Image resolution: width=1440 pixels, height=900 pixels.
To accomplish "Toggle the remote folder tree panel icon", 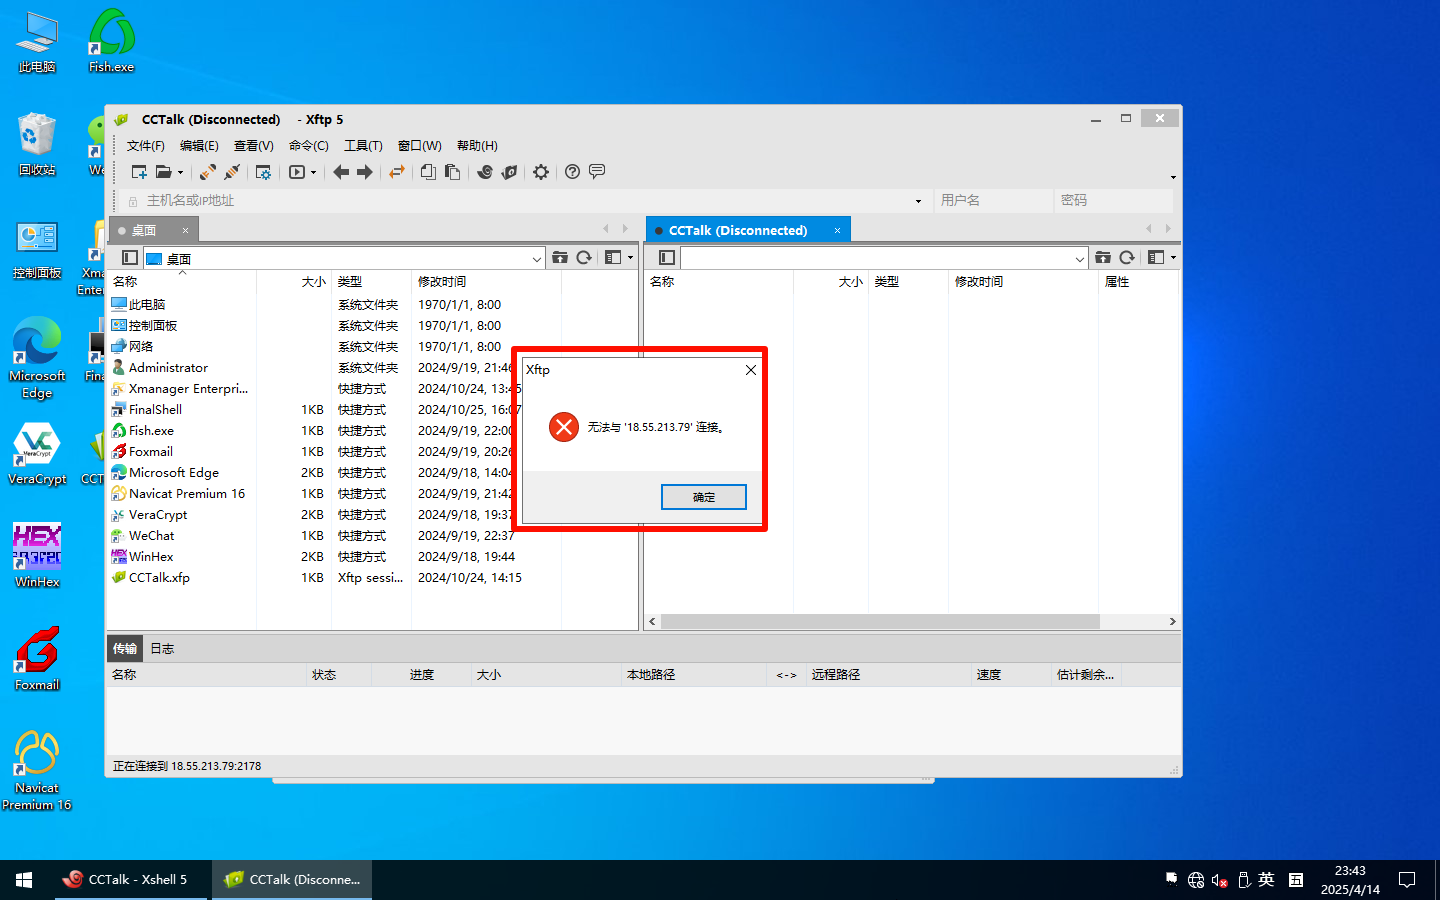I will point(667,258).
